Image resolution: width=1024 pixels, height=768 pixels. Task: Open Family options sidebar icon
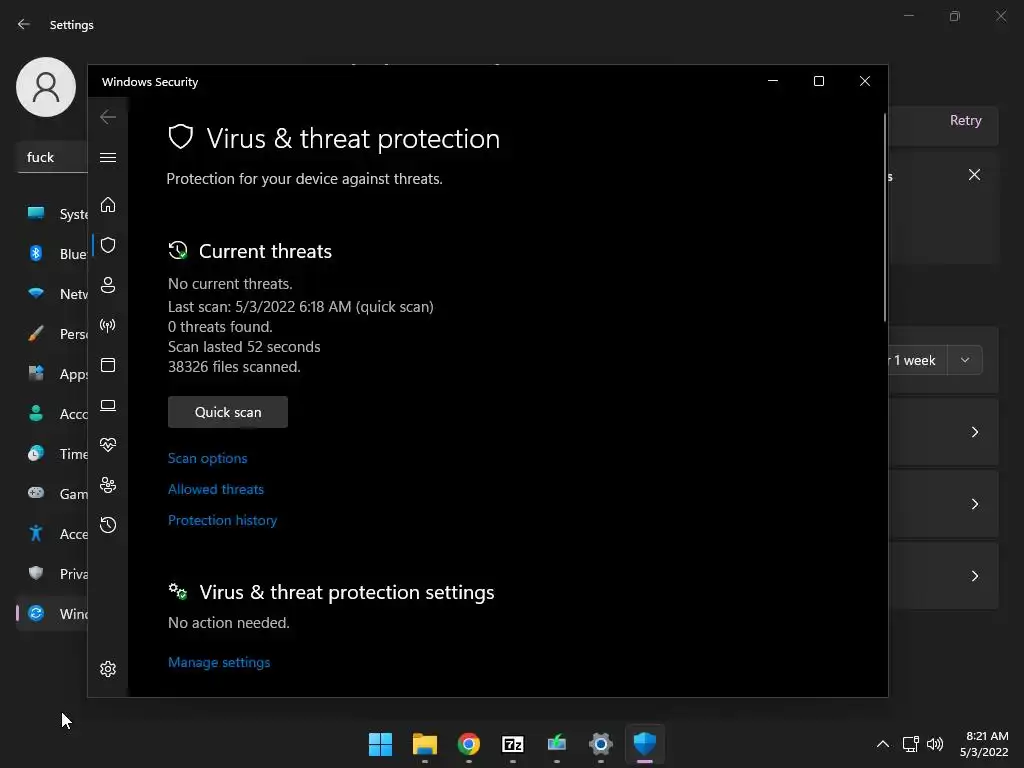pyautogui.click(x=108, y=485)
